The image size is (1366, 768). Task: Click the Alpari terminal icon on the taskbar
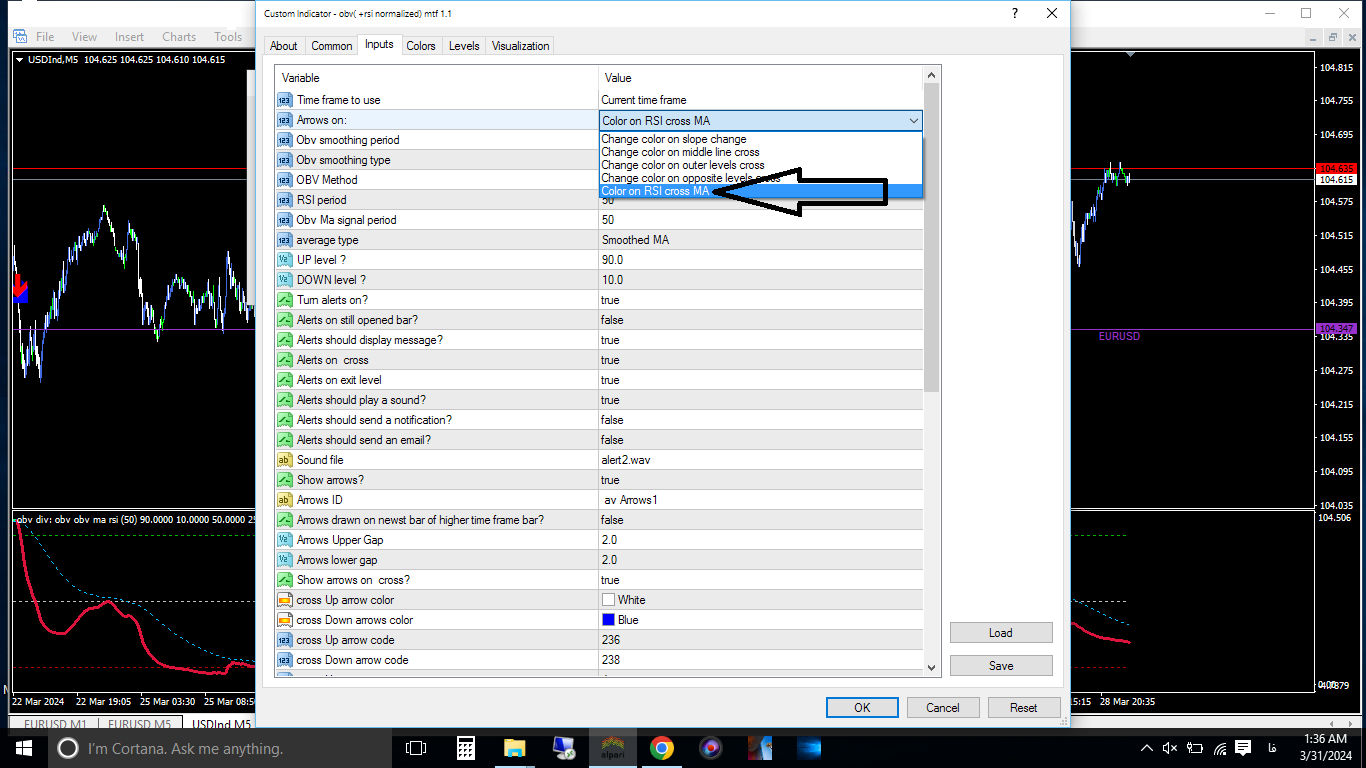pyautogui.click(x=612, y=748)
